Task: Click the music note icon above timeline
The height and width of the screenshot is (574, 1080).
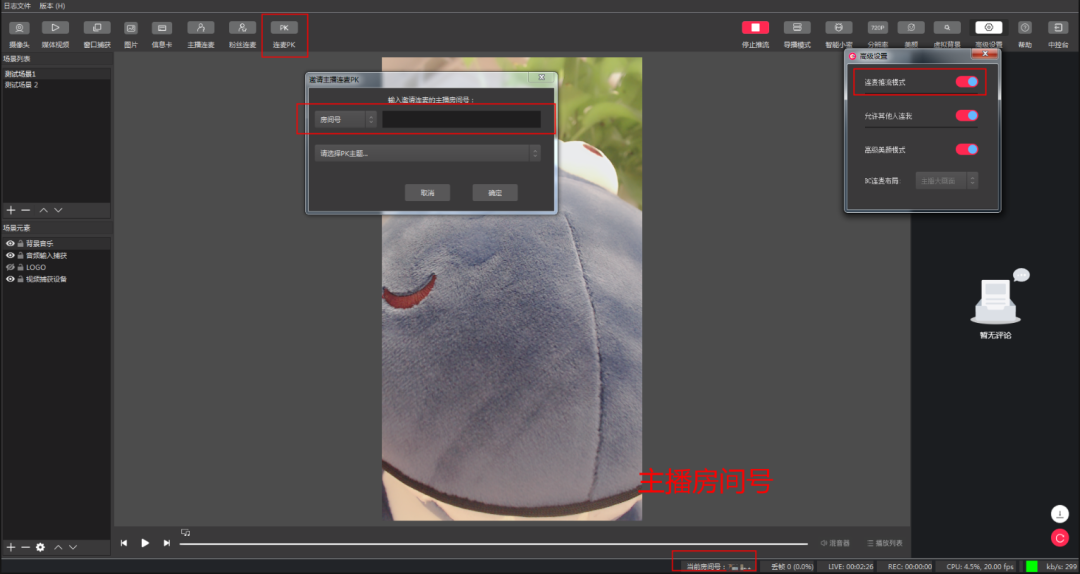Action: point(185,532)
